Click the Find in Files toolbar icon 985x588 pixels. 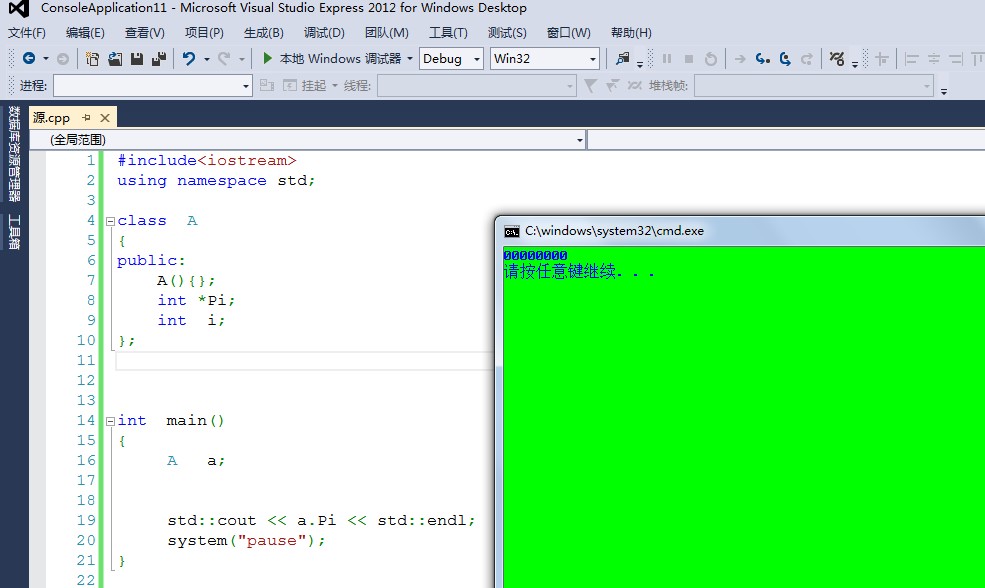click(623, 59)
